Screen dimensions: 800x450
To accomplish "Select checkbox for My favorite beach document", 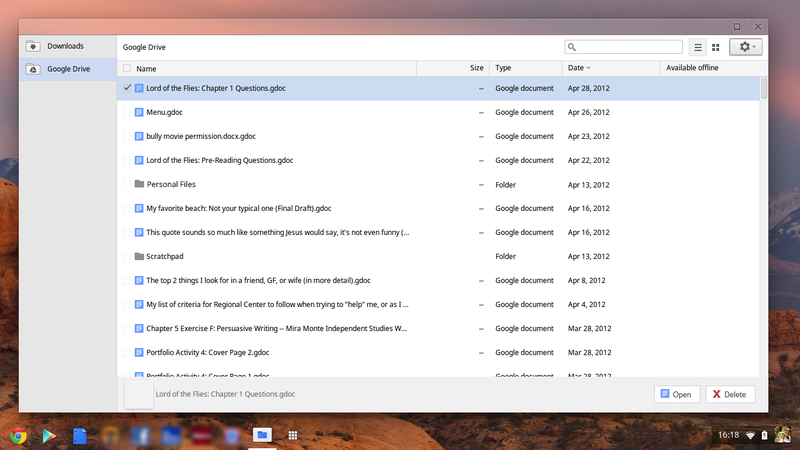I will pyautogui.click(x=127, y=208).
